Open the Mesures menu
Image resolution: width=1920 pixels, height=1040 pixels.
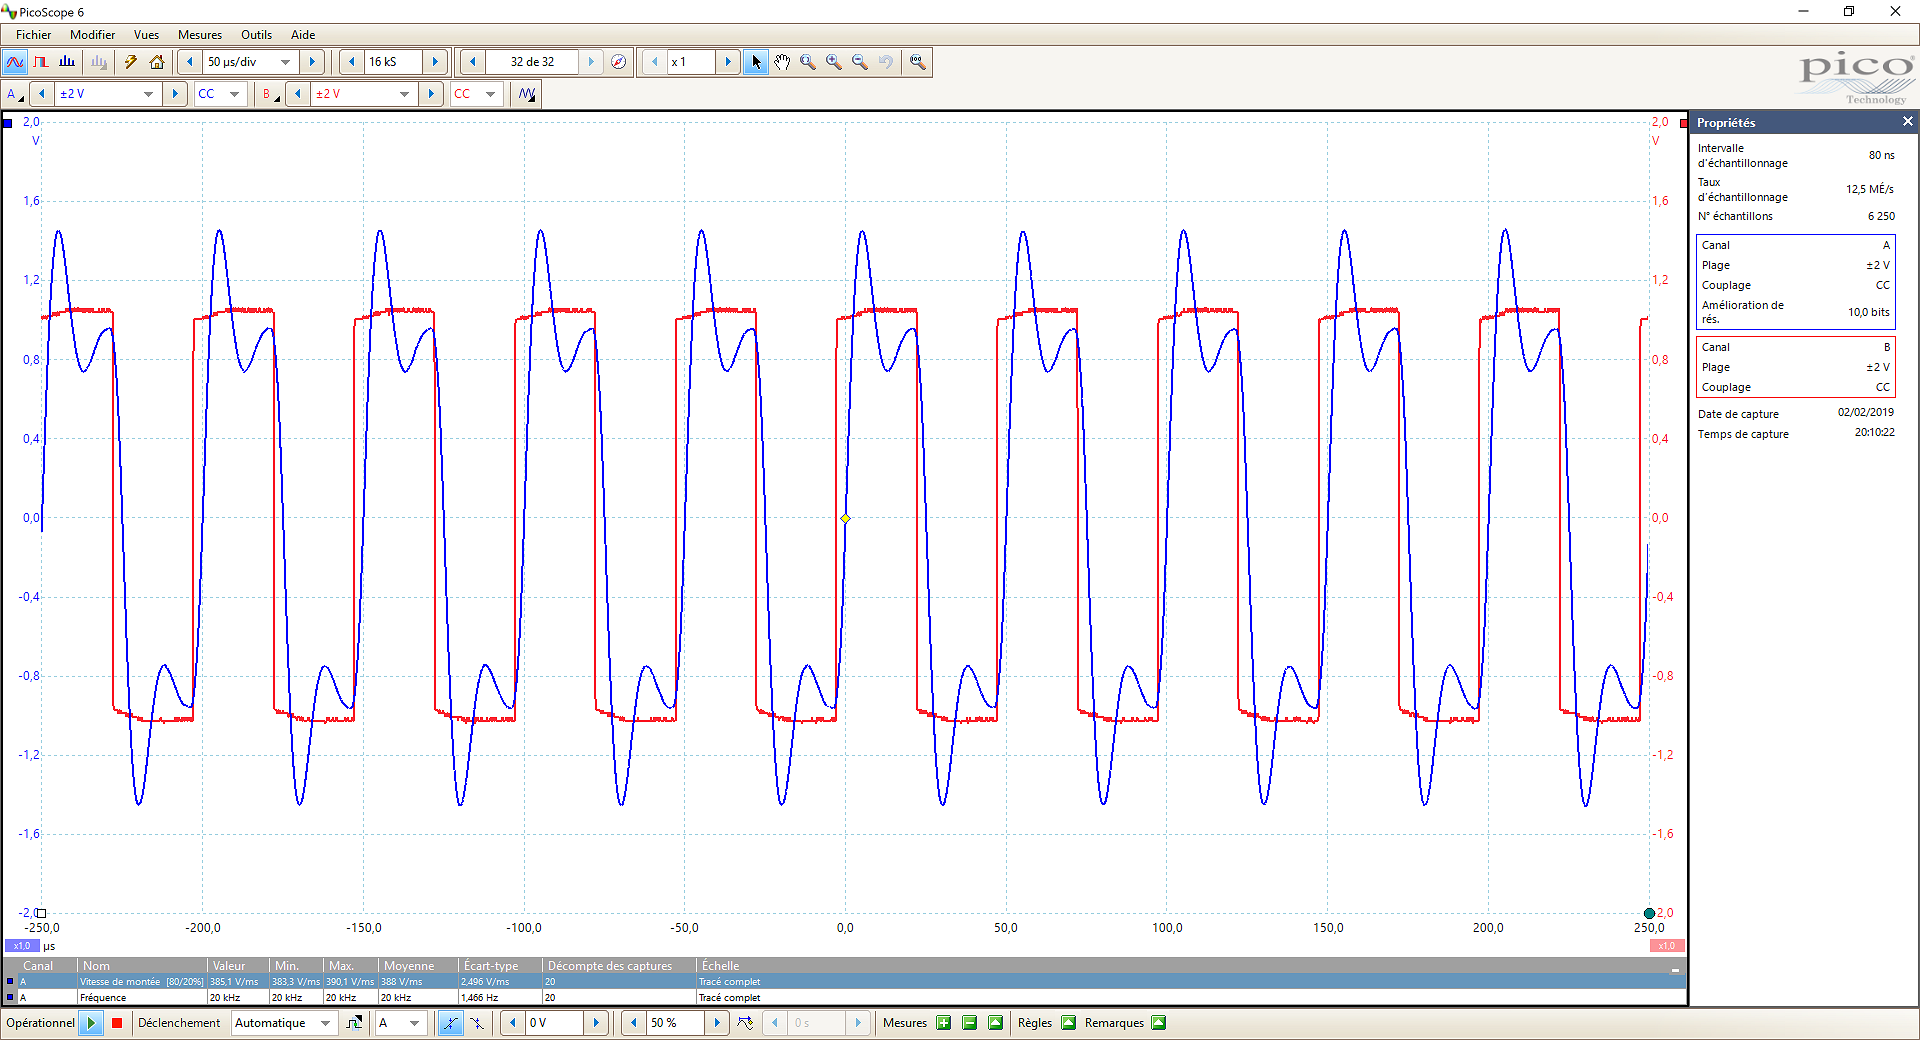200,35
